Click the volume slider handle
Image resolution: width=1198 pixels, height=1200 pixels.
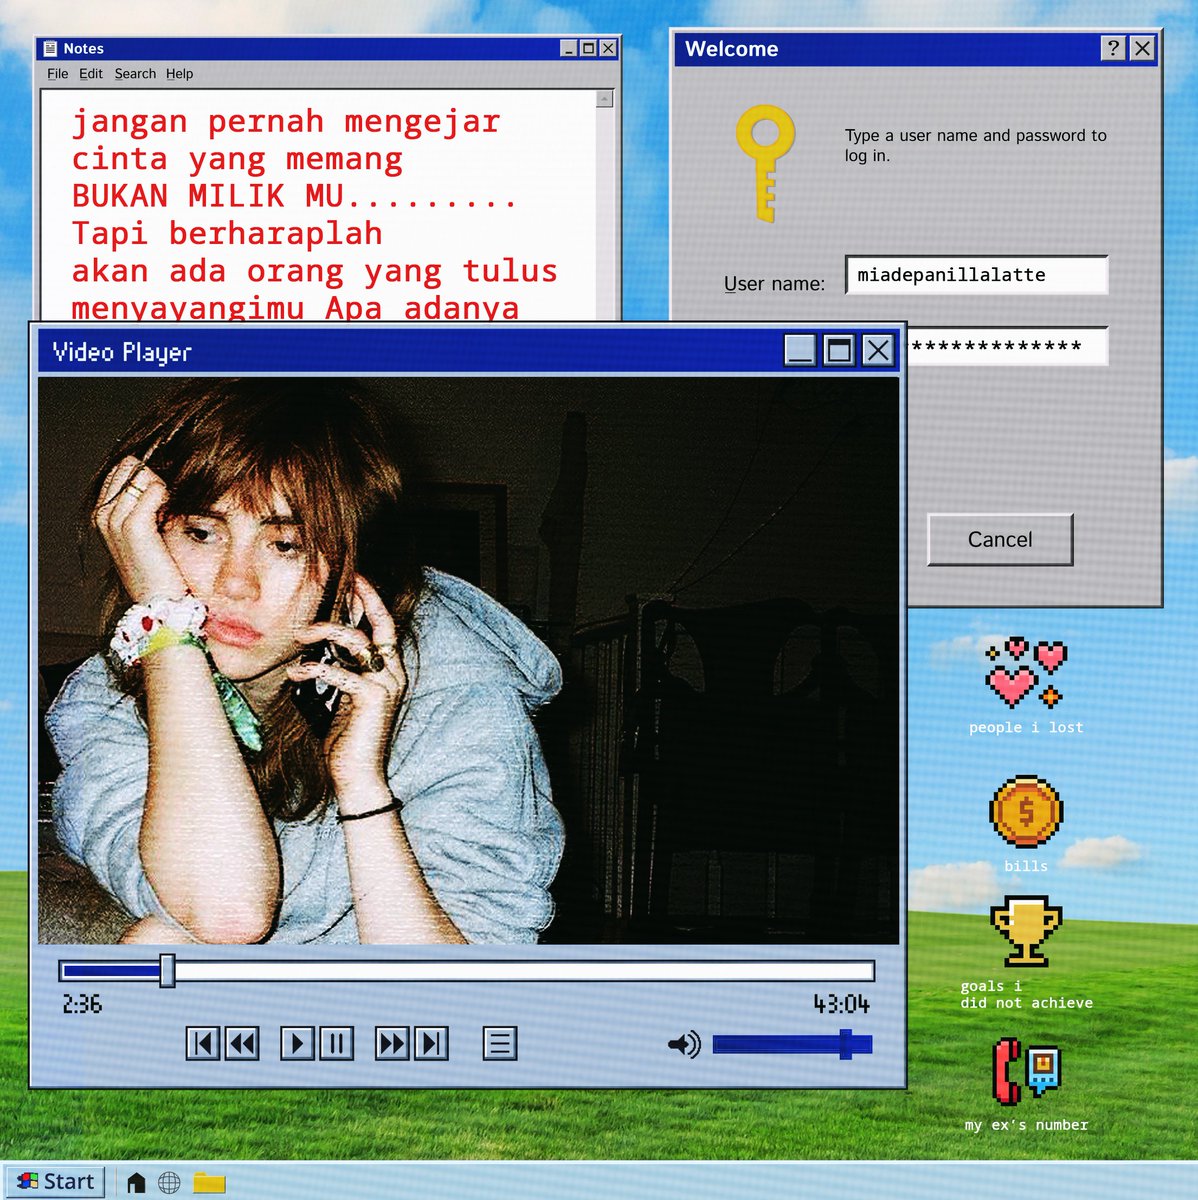846,1044
